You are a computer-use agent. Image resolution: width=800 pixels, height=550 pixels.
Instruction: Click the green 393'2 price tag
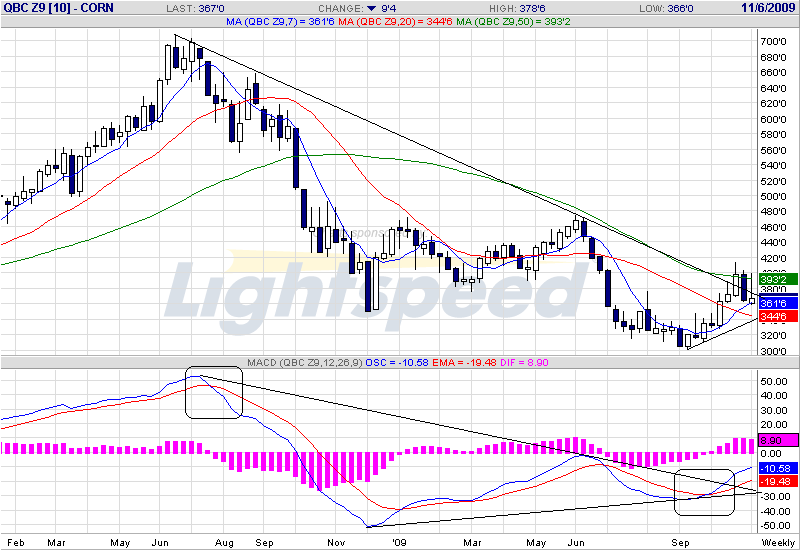coord(778,279)
